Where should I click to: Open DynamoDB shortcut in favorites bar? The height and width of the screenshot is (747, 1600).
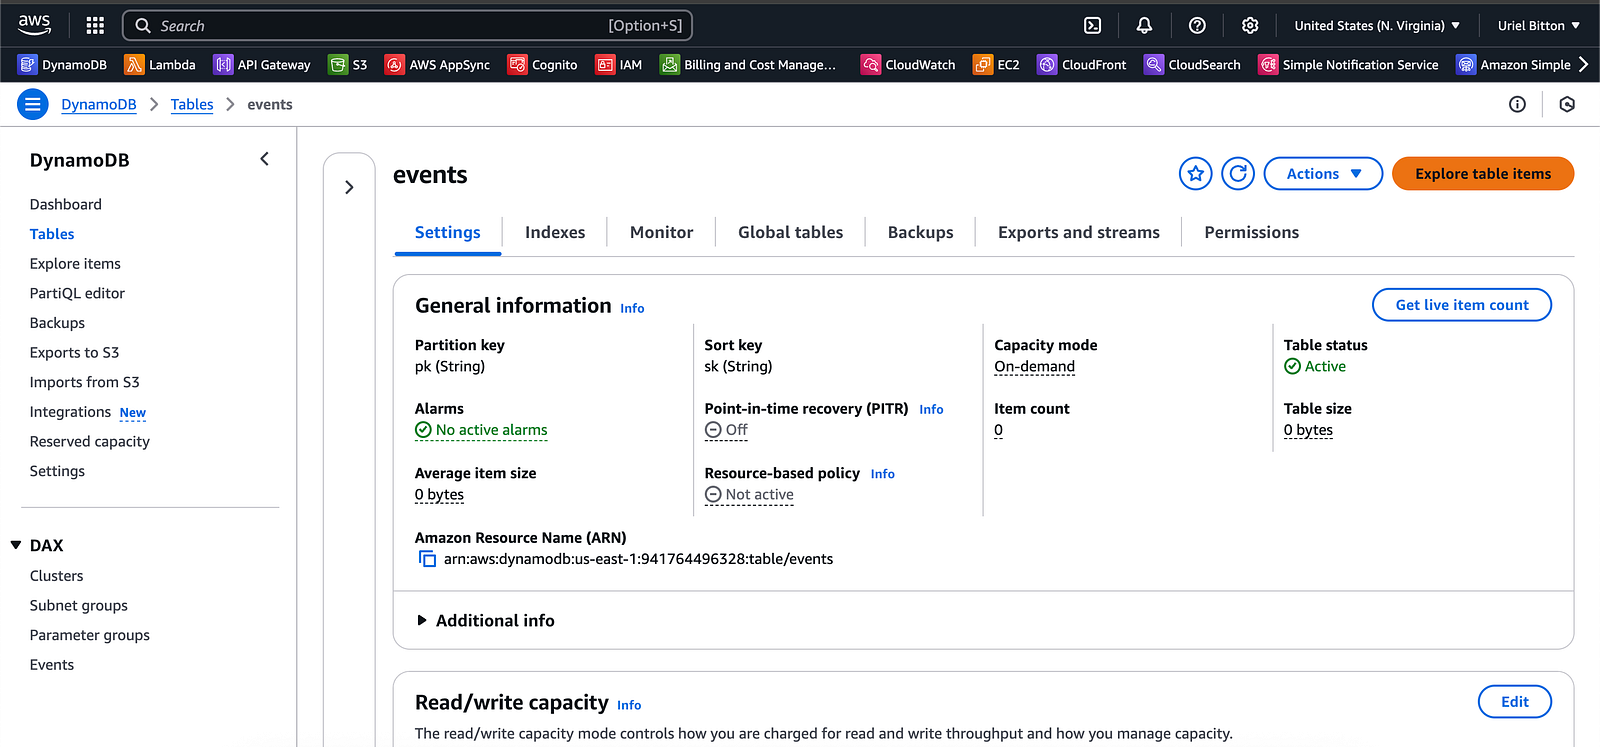[x=62, y=65]
